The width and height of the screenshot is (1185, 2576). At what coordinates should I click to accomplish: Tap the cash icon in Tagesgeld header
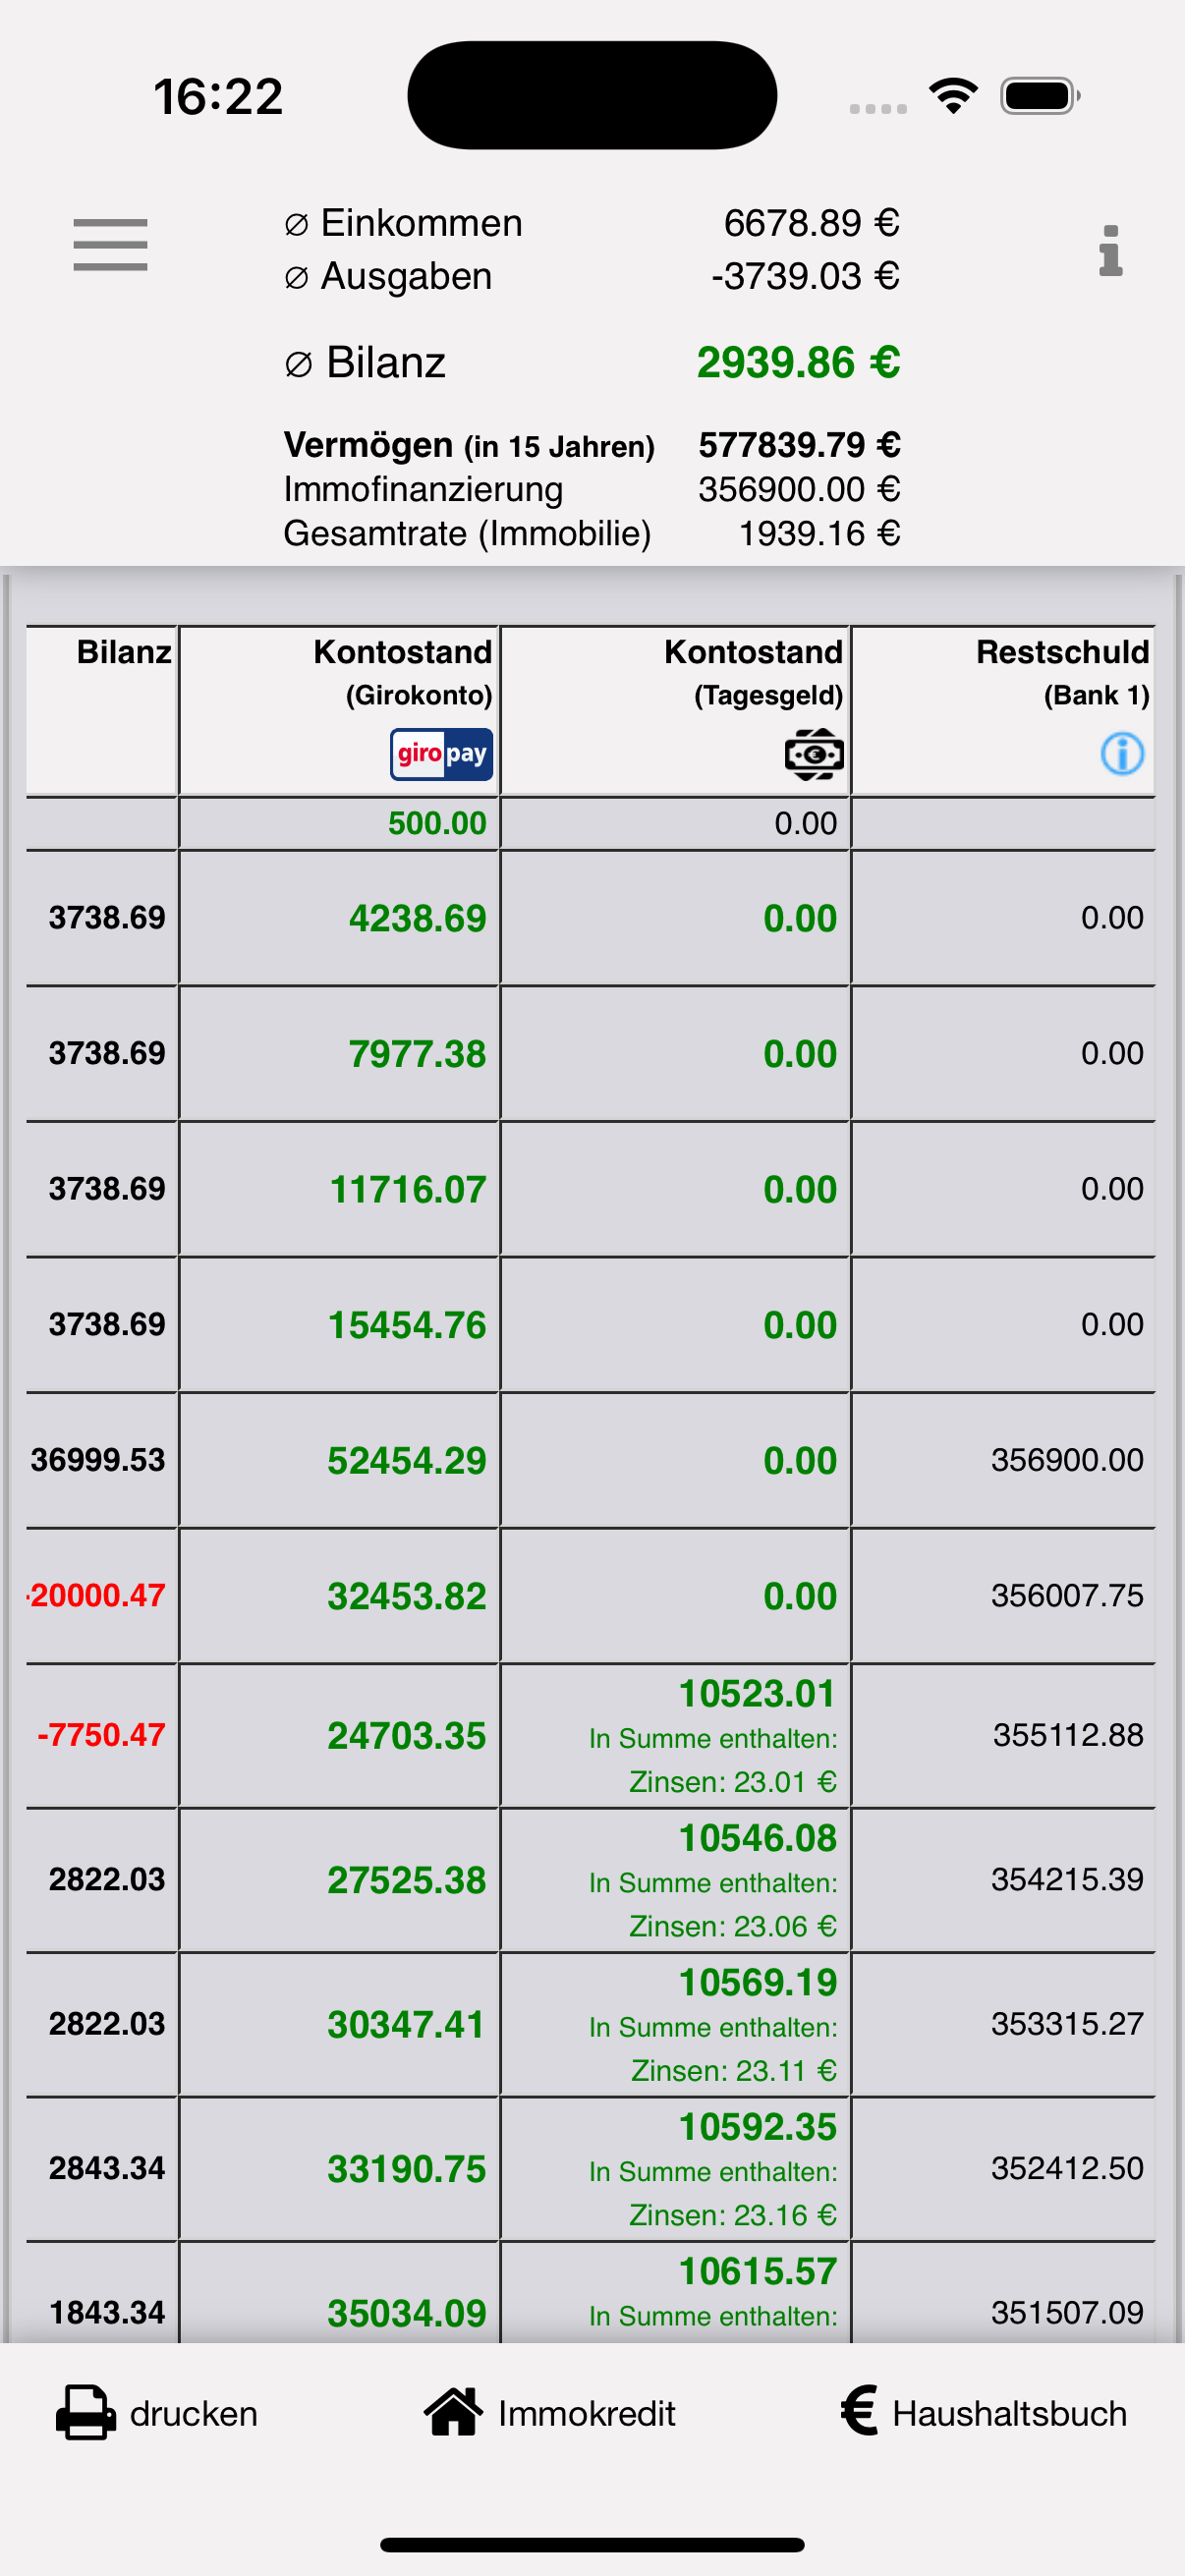tap(814, 754)
